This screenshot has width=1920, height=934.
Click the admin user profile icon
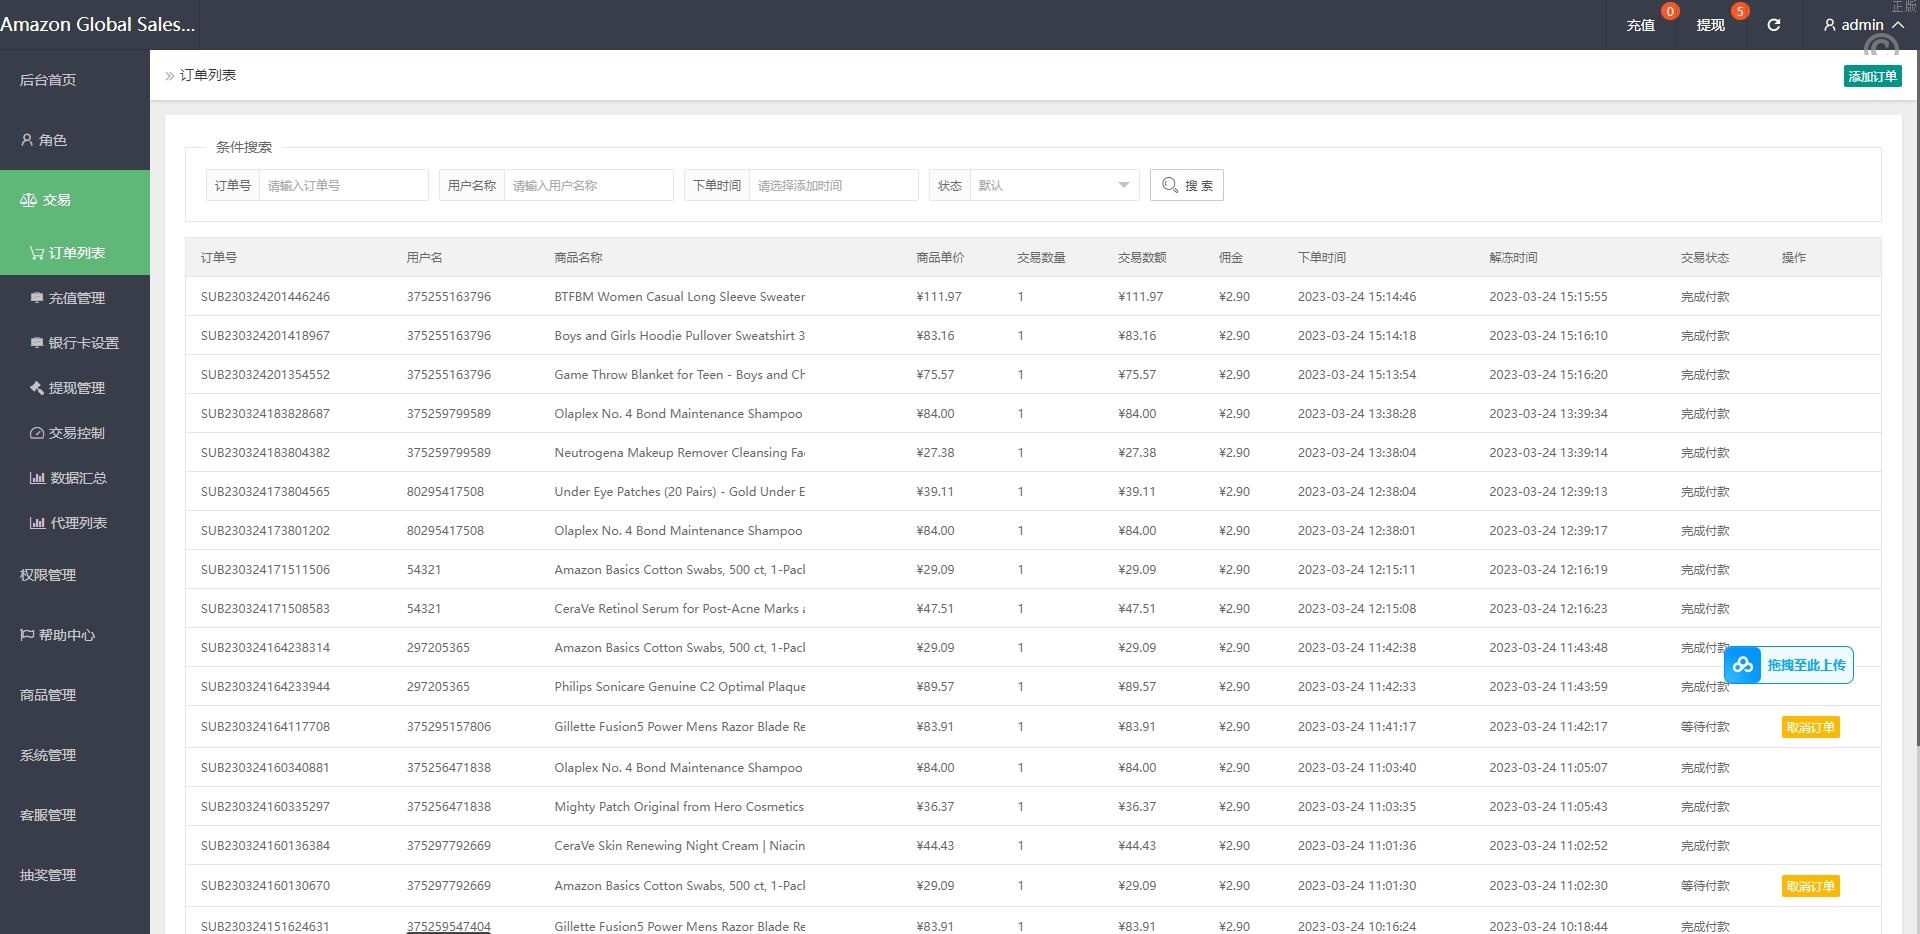pyautogui.click(x=1829, y=25)
